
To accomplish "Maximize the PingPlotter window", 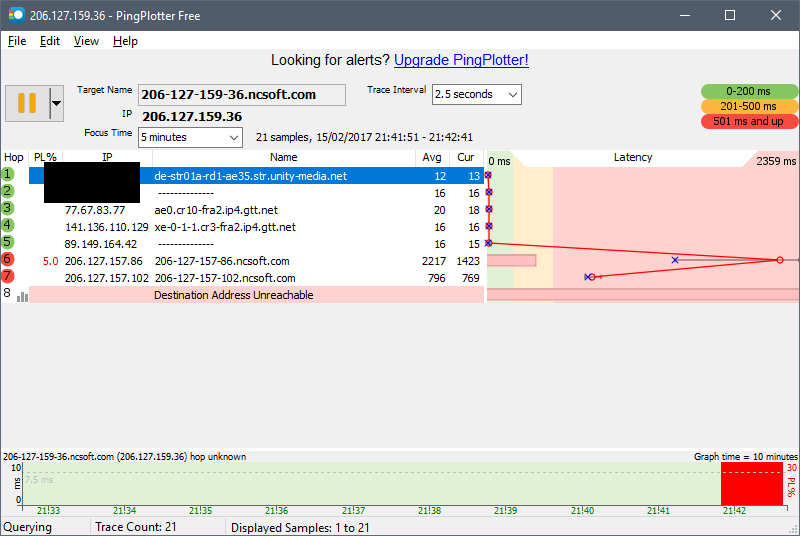I will pos(730,15).
